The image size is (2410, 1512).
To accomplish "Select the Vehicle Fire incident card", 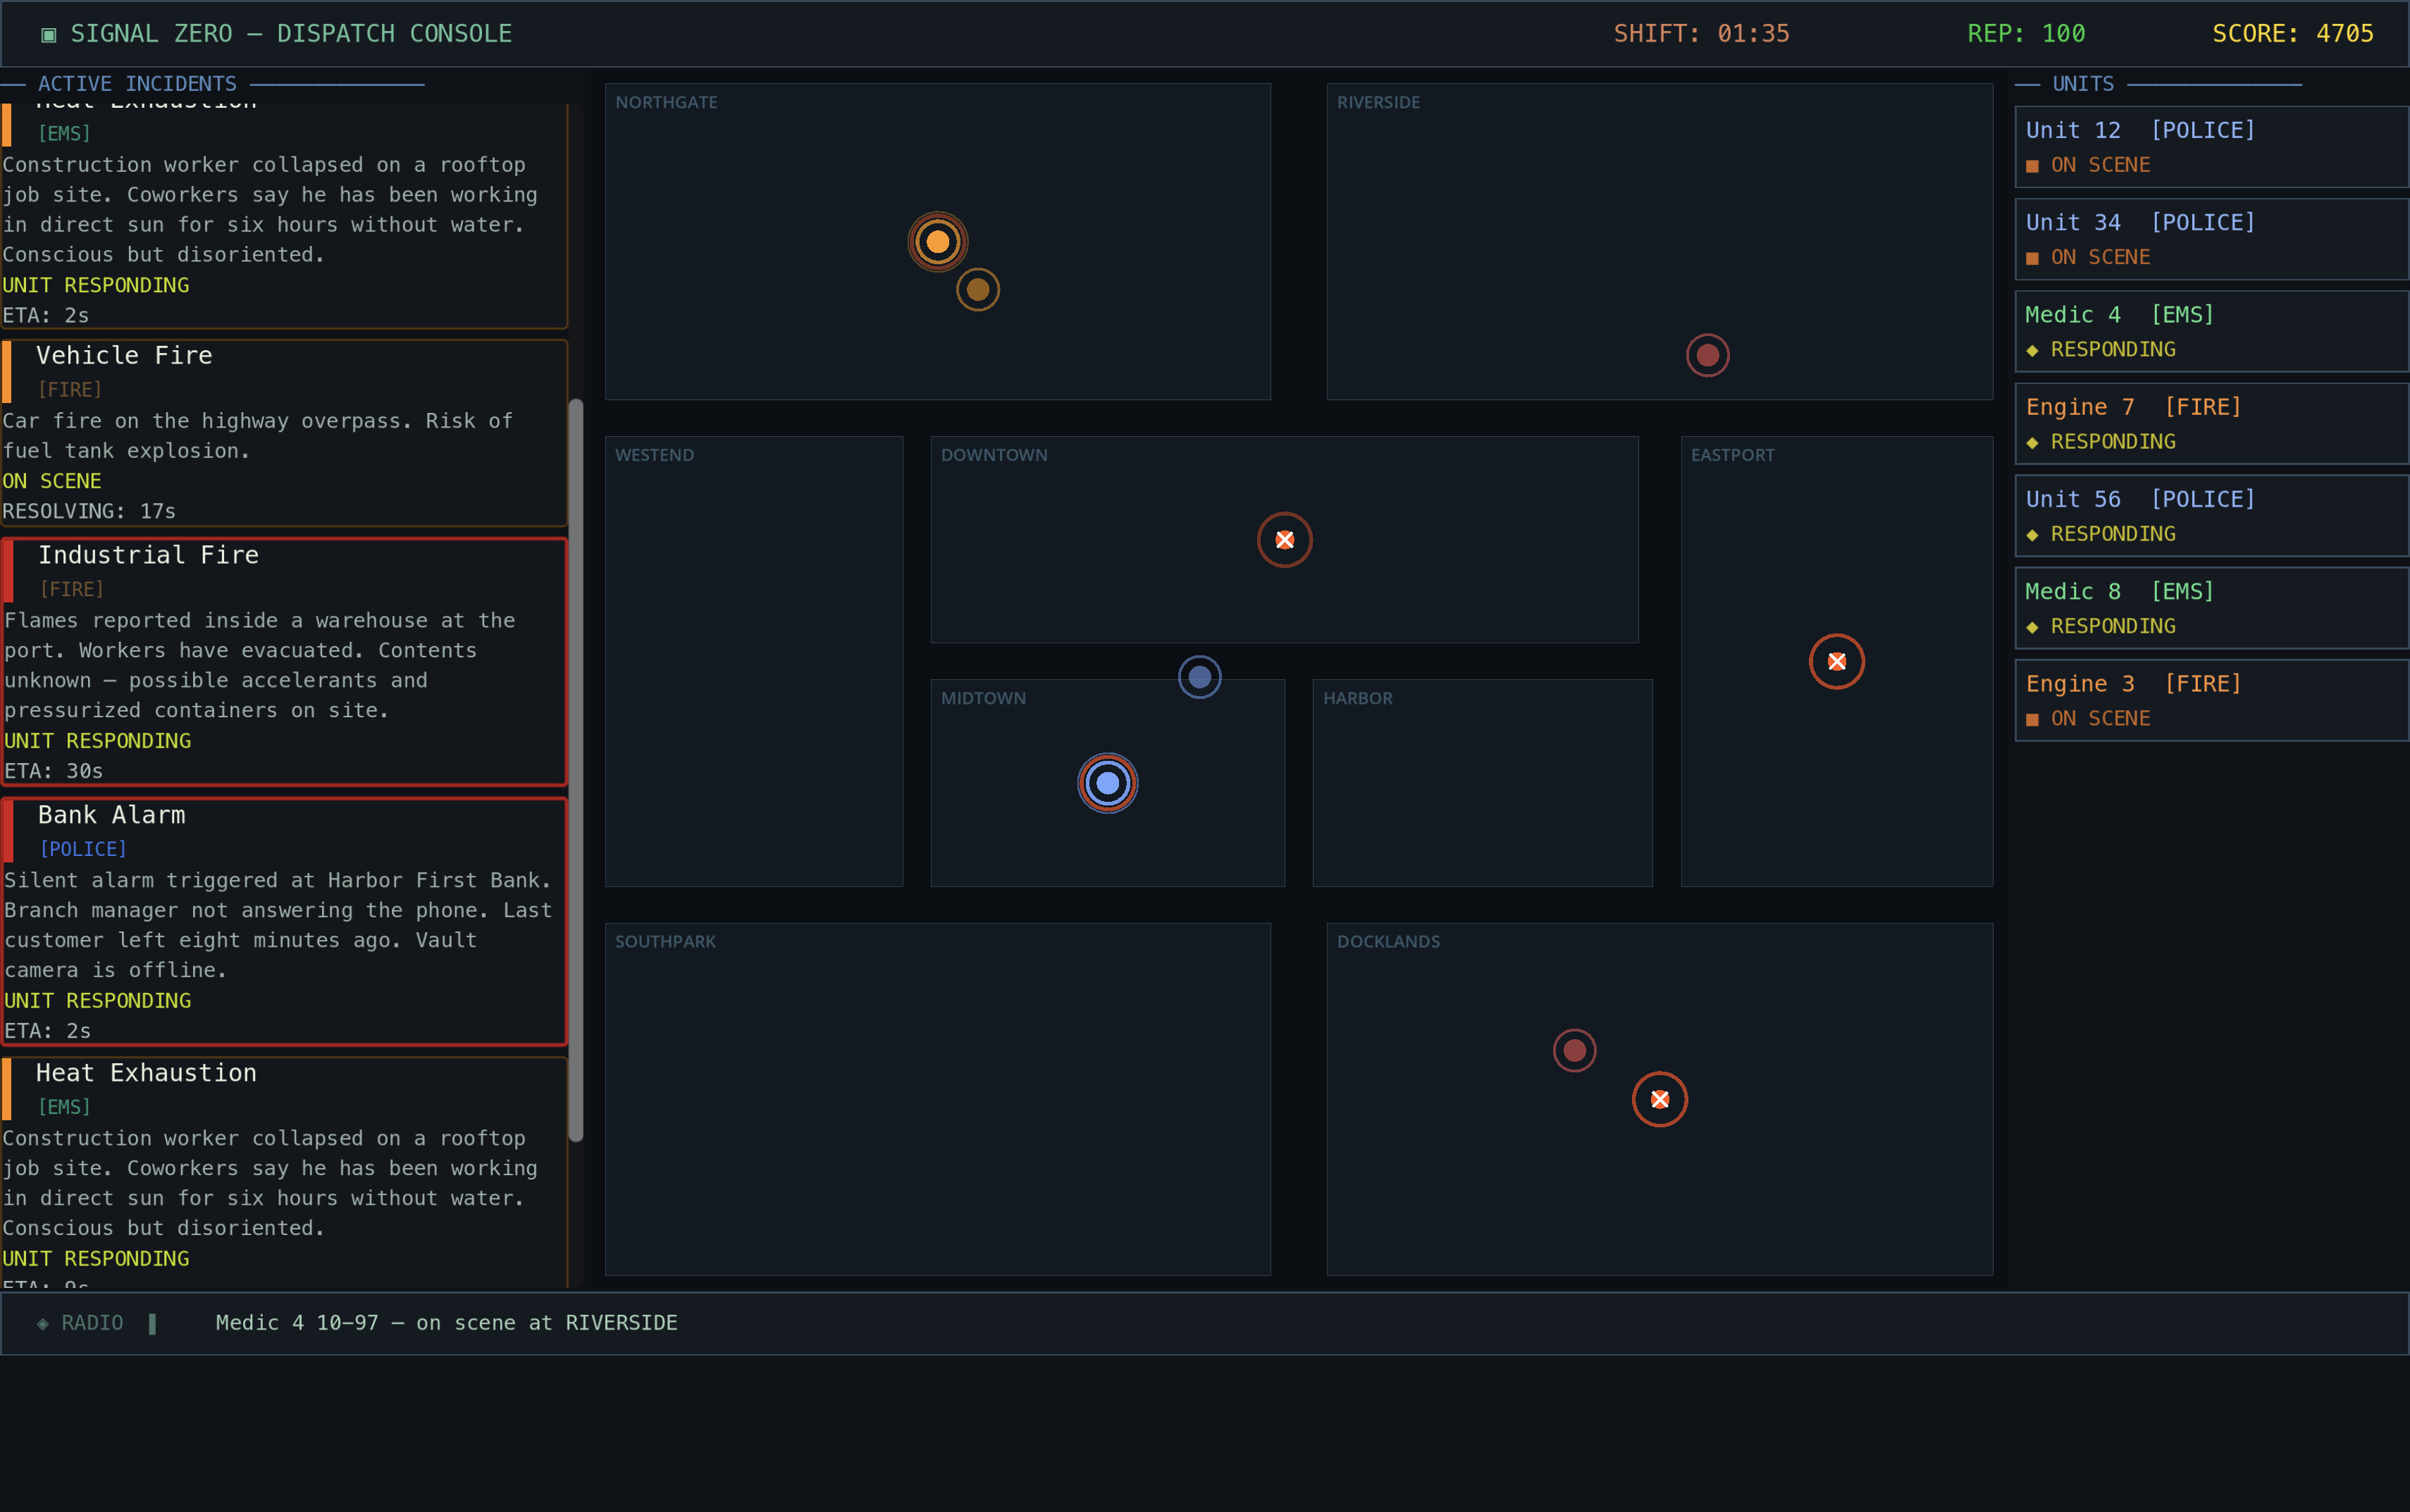I will click(284, 433).
